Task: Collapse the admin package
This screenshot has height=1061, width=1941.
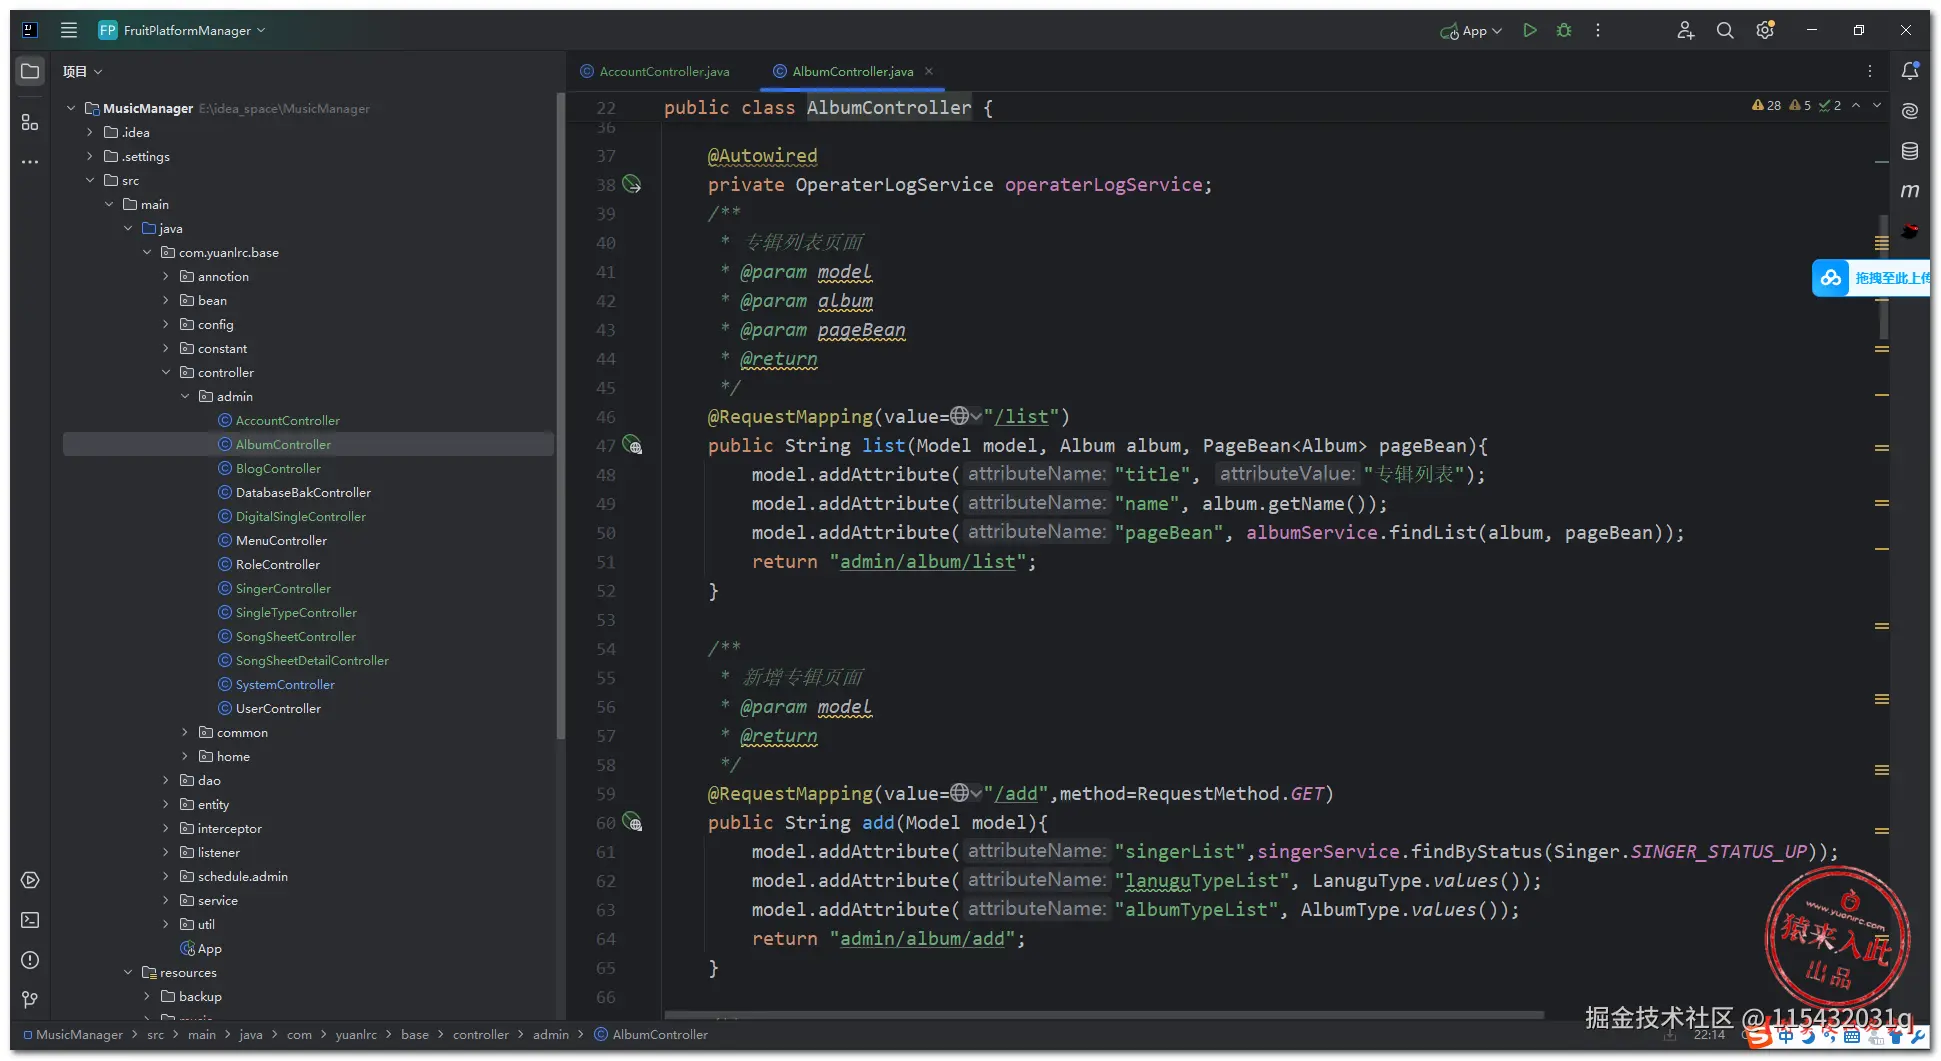Action: [185, 396]
